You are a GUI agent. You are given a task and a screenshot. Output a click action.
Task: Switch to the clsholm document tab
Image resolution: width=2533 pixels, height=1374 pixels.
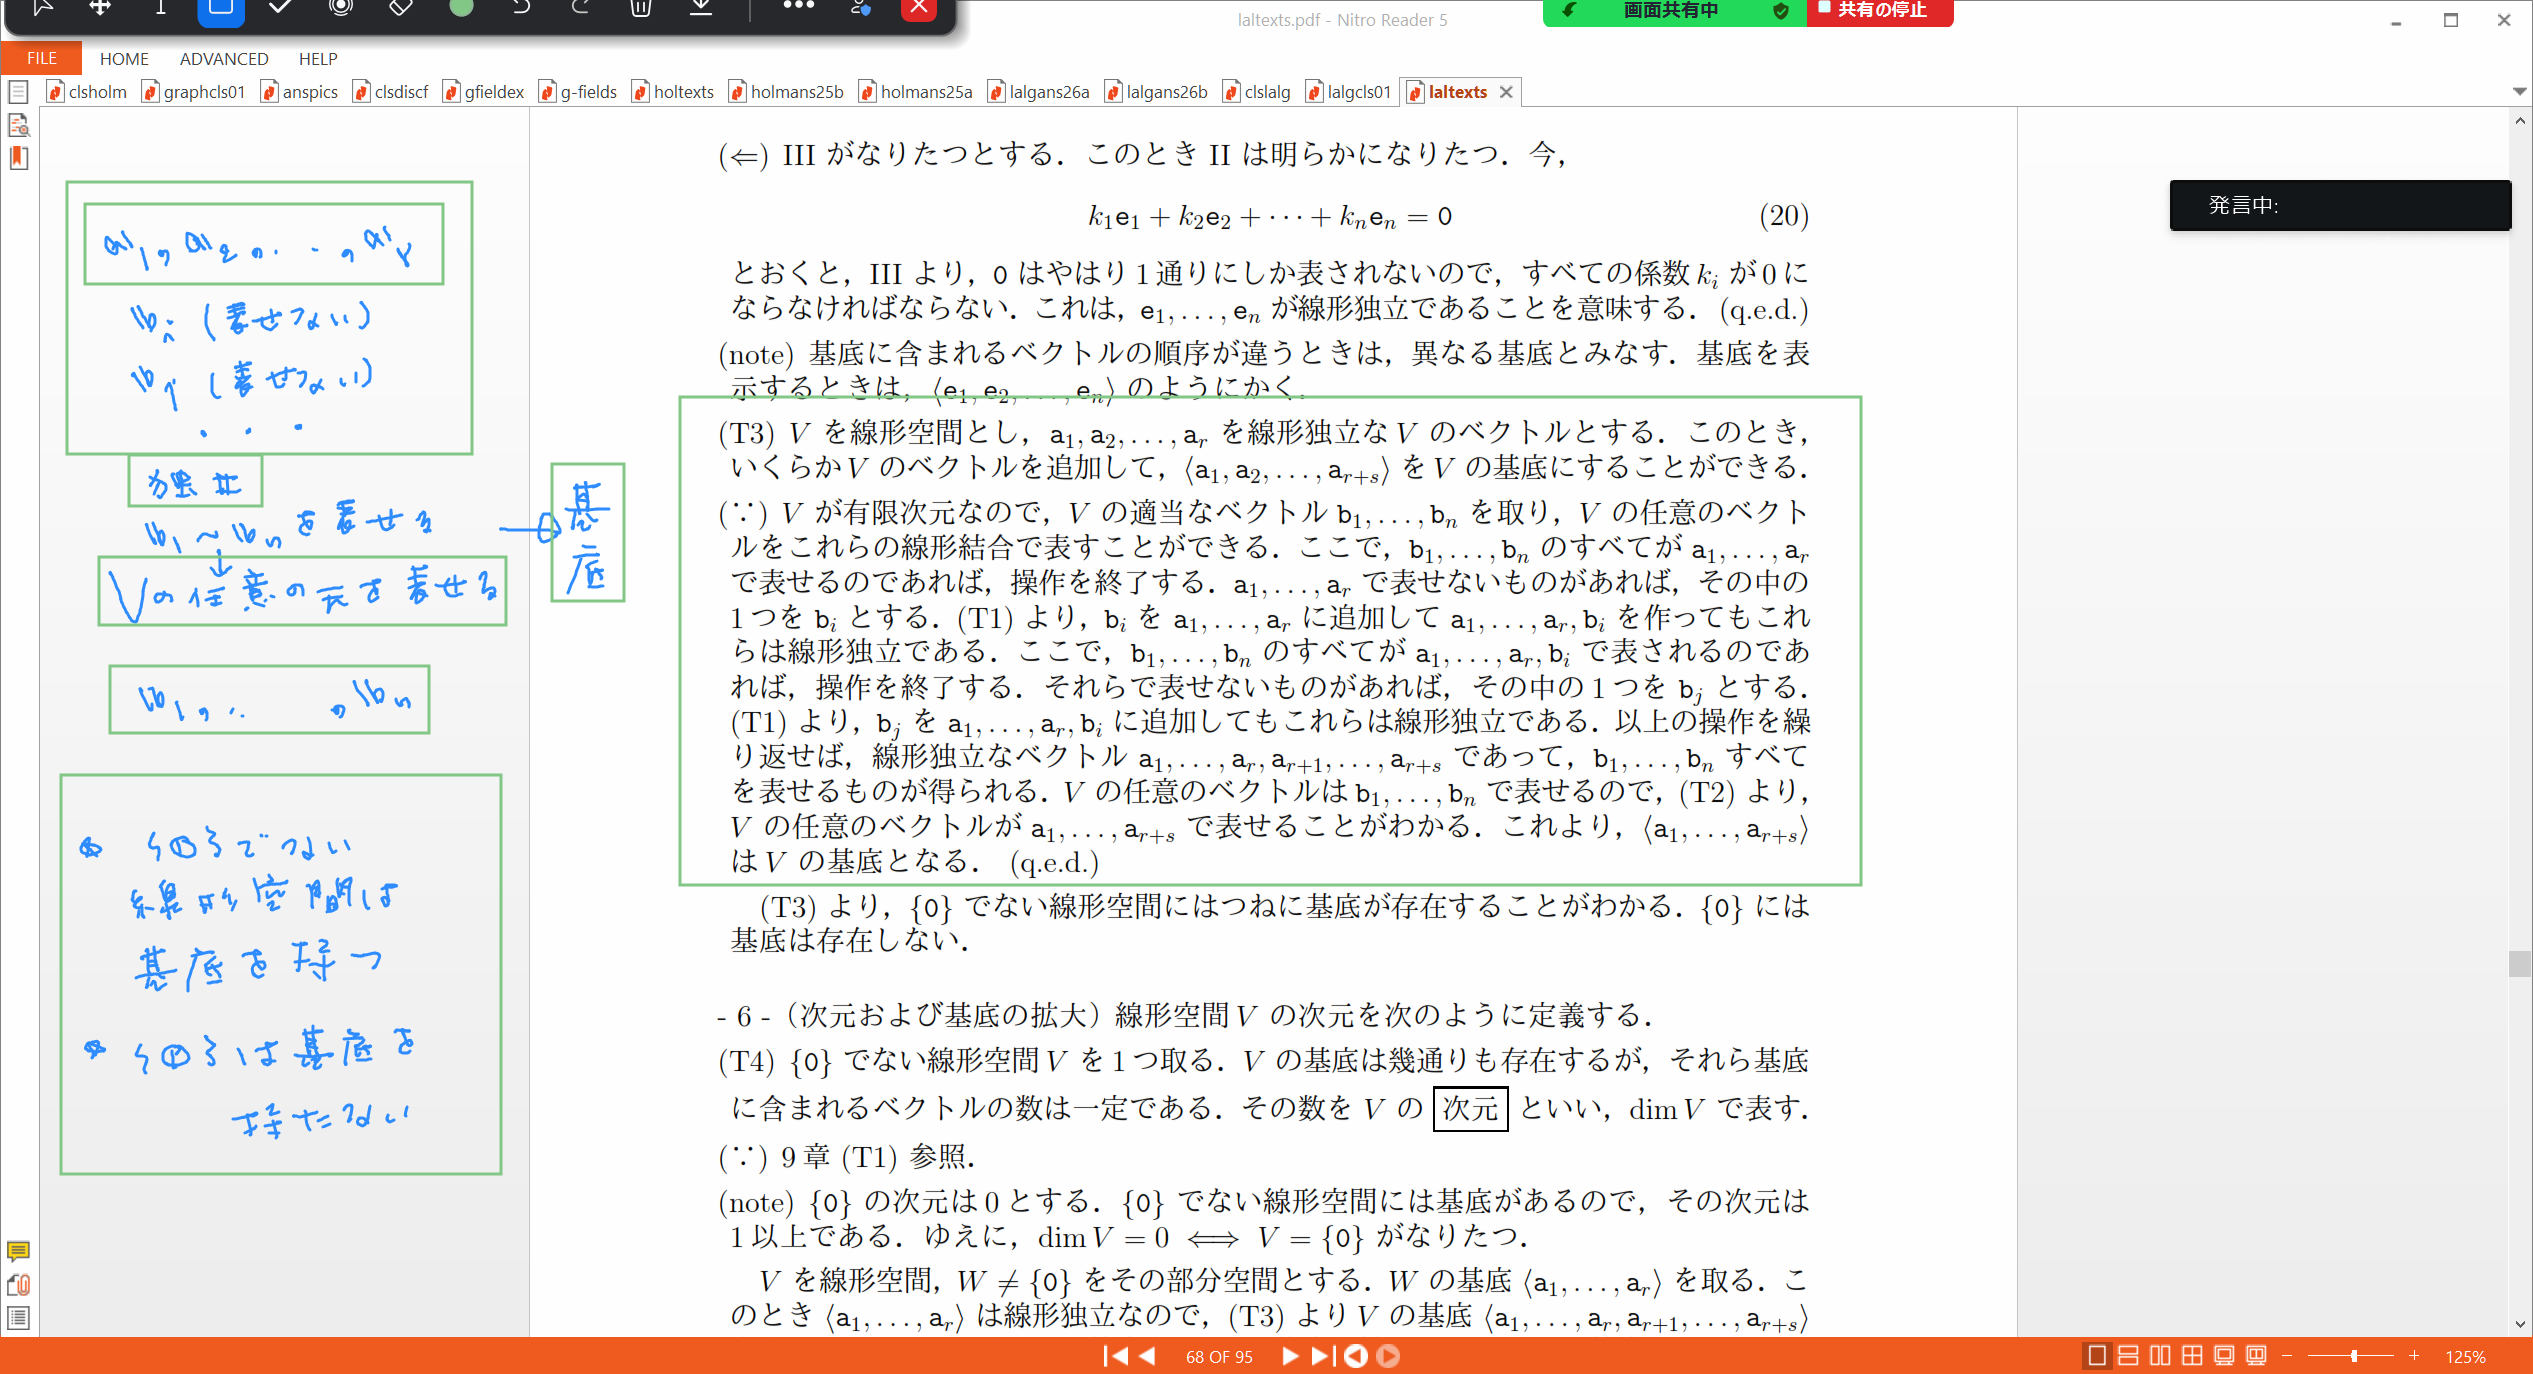coord(88,92)
